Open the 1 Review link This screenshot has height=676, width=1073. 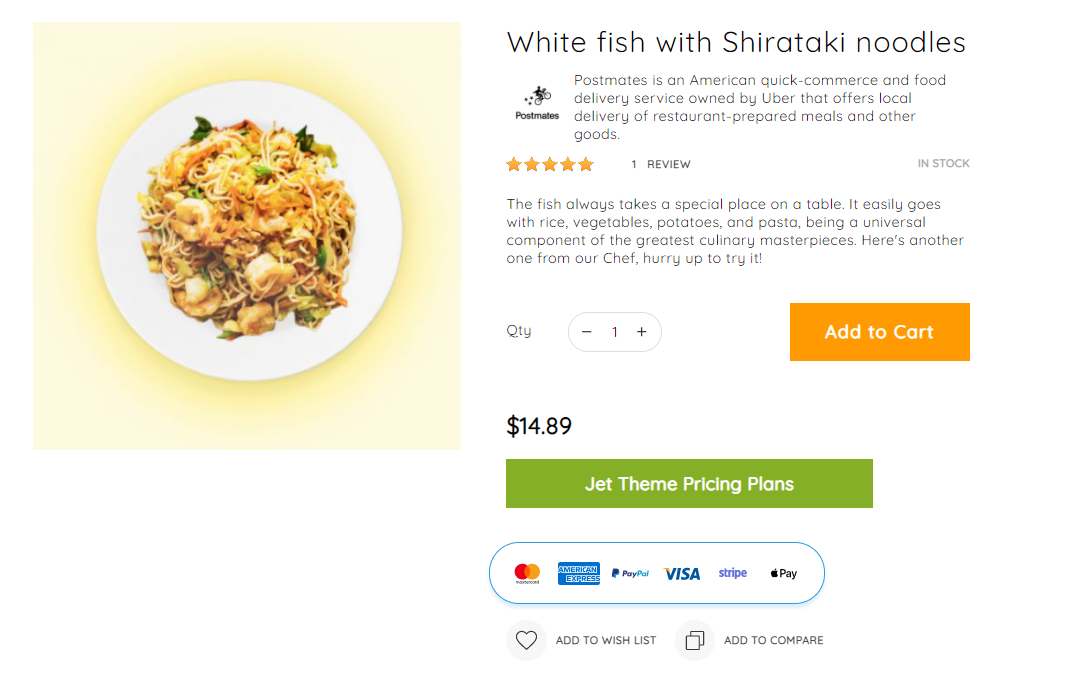coord(661,164)
